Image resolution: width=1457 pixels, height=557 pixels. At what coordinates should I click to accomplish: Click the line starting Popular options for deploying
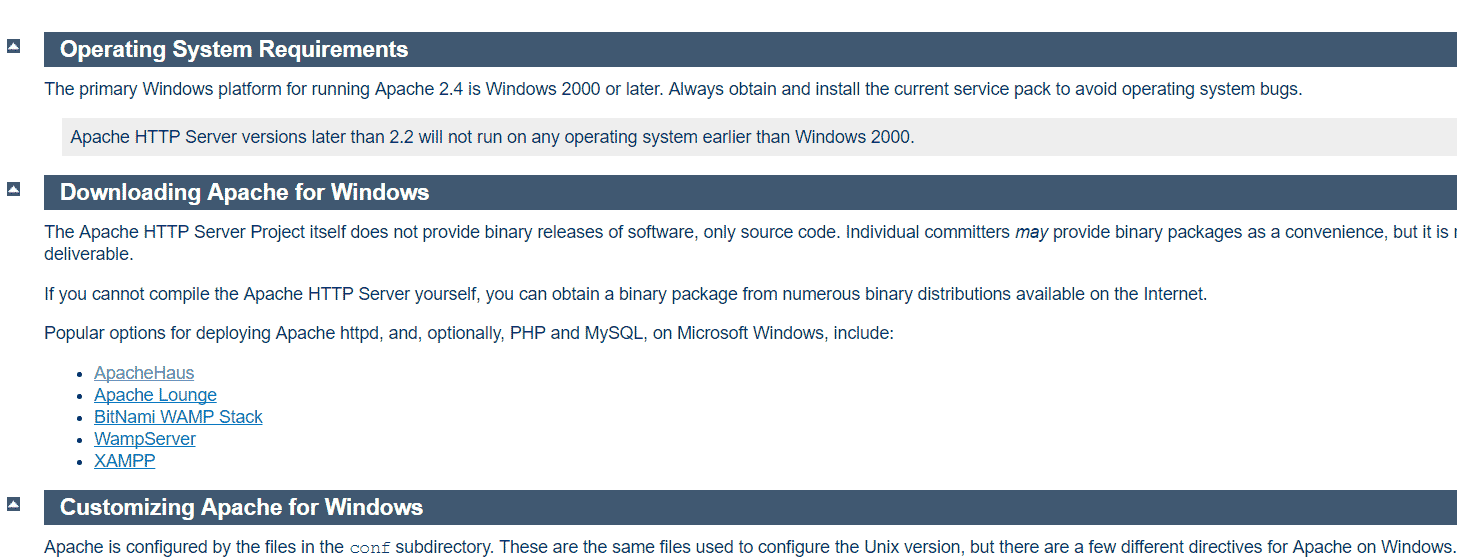coord(468,333)
